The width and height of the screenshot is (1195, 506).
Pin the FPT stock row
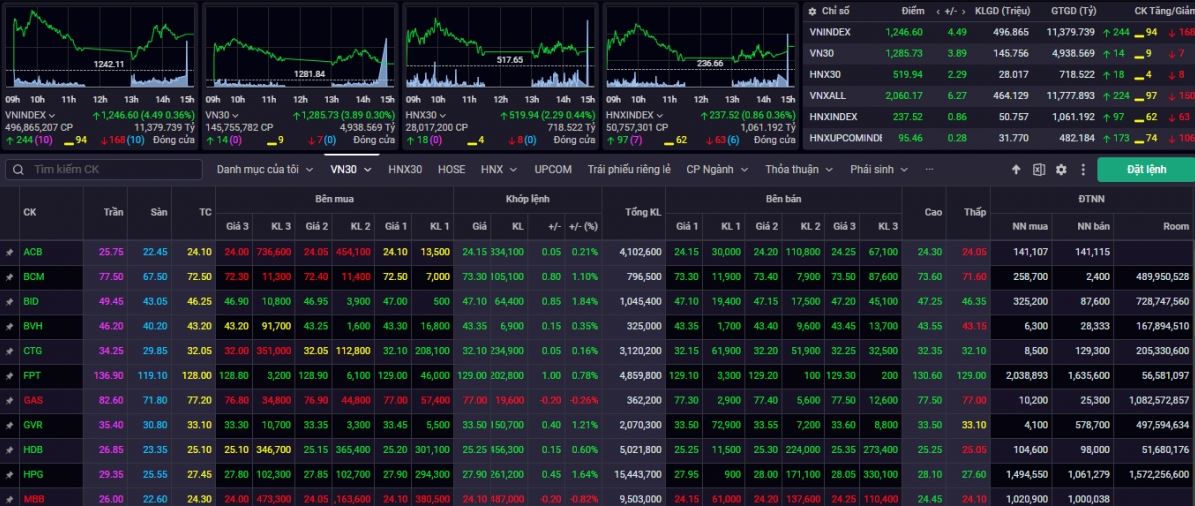(x=10, y=375)
